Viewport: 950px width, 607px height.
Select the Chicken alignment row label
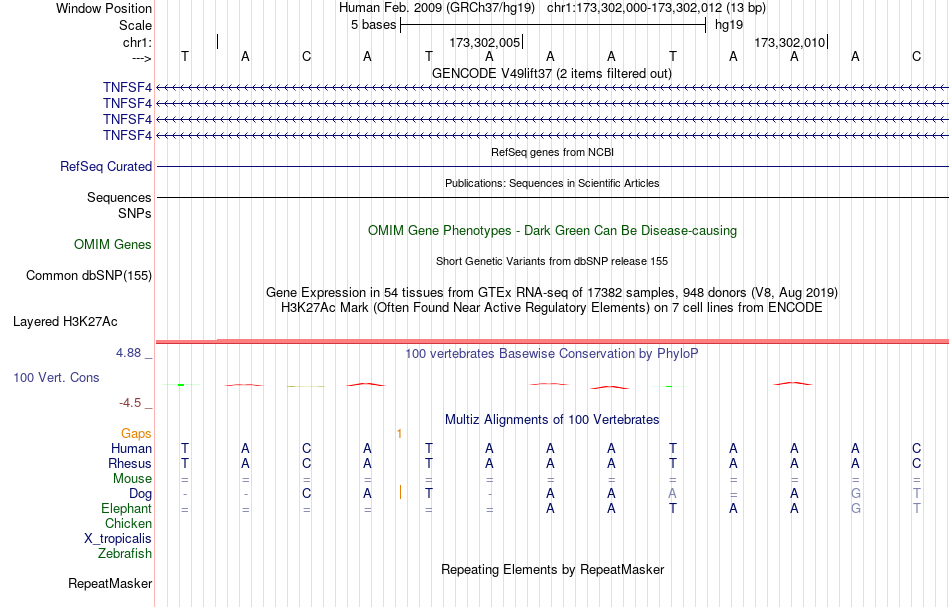click(128, 523)
